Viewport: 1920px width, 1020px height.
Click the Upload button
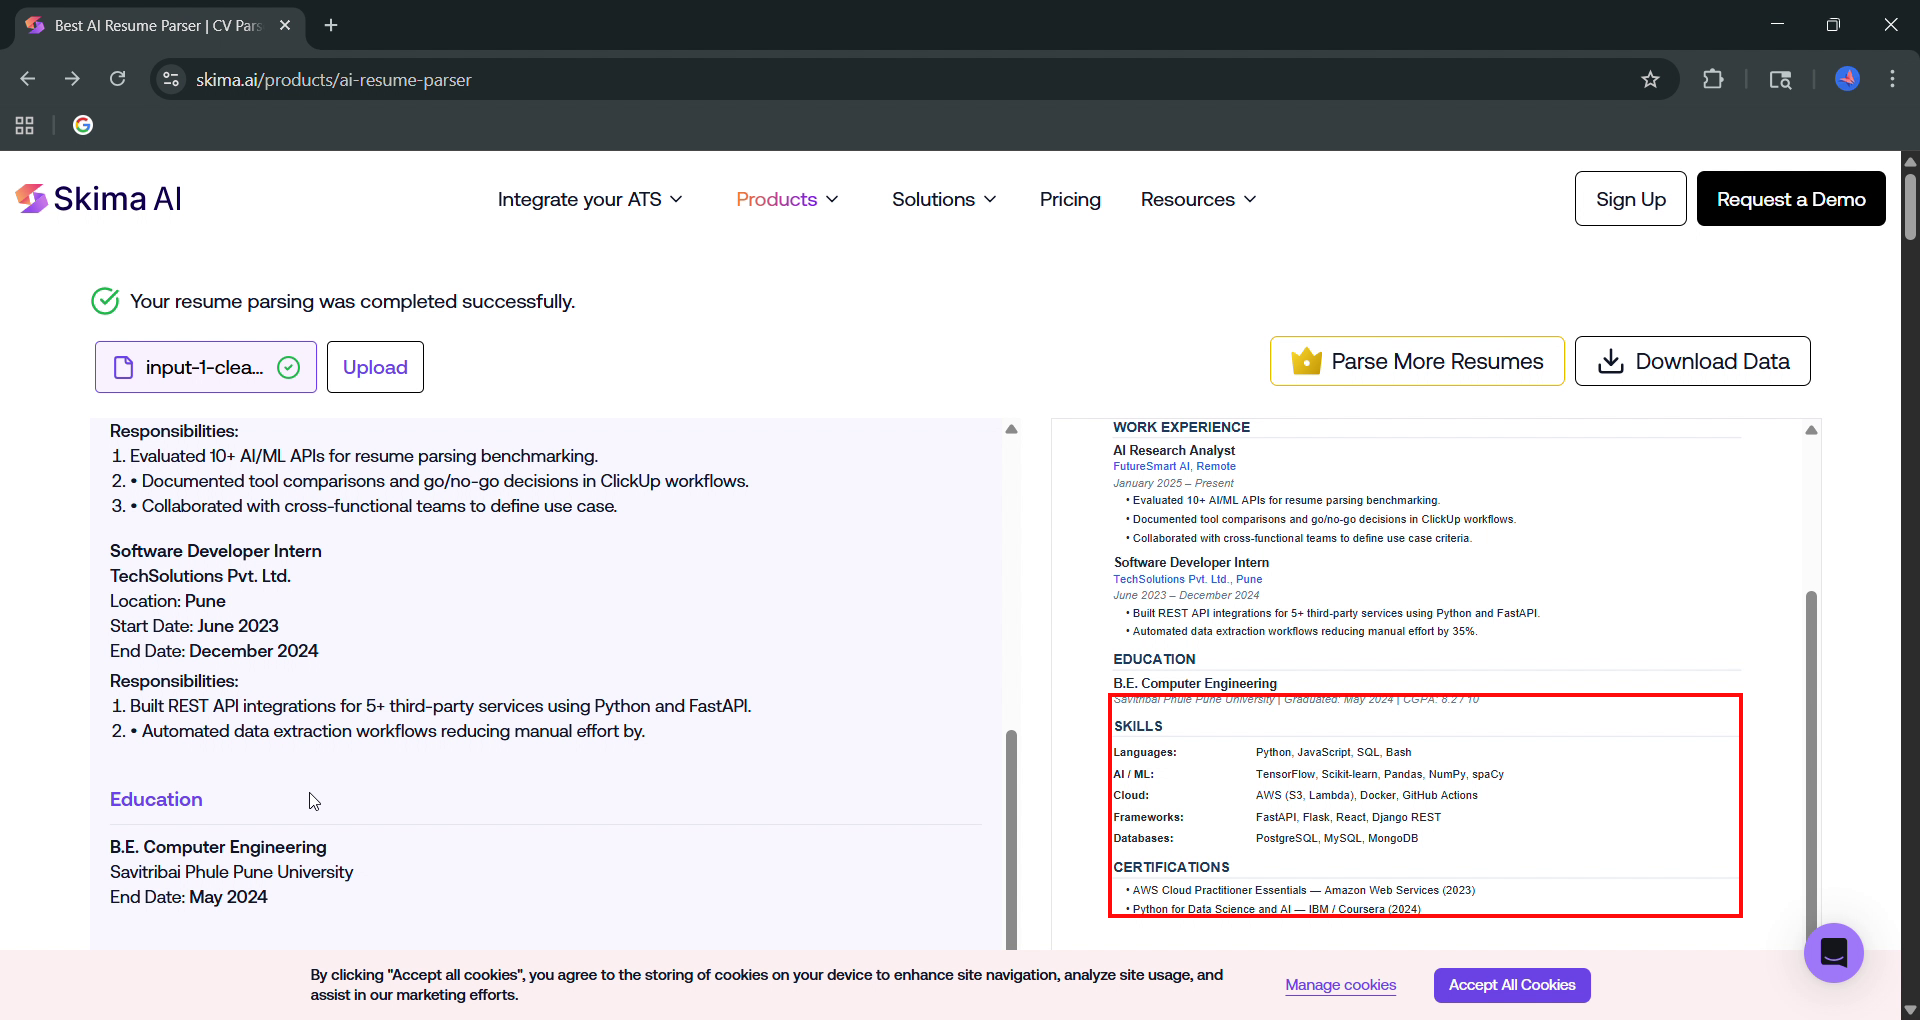(375, 367)
